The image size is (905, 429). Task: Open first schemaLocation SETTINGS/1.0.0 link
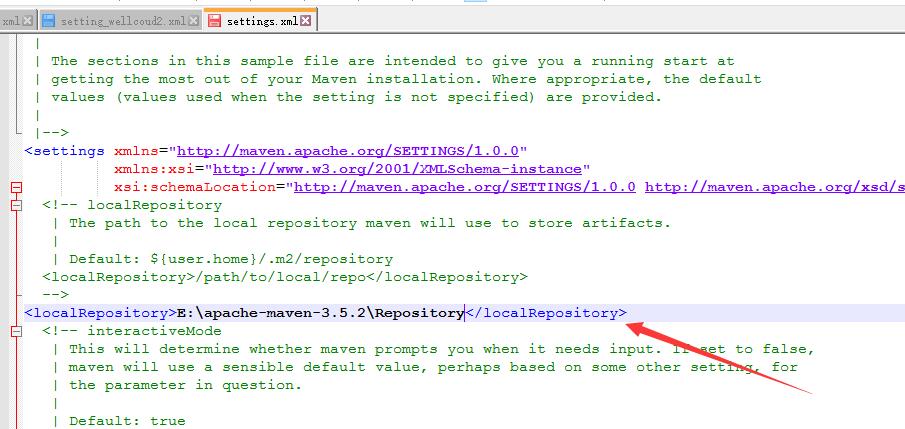[465, 187]
